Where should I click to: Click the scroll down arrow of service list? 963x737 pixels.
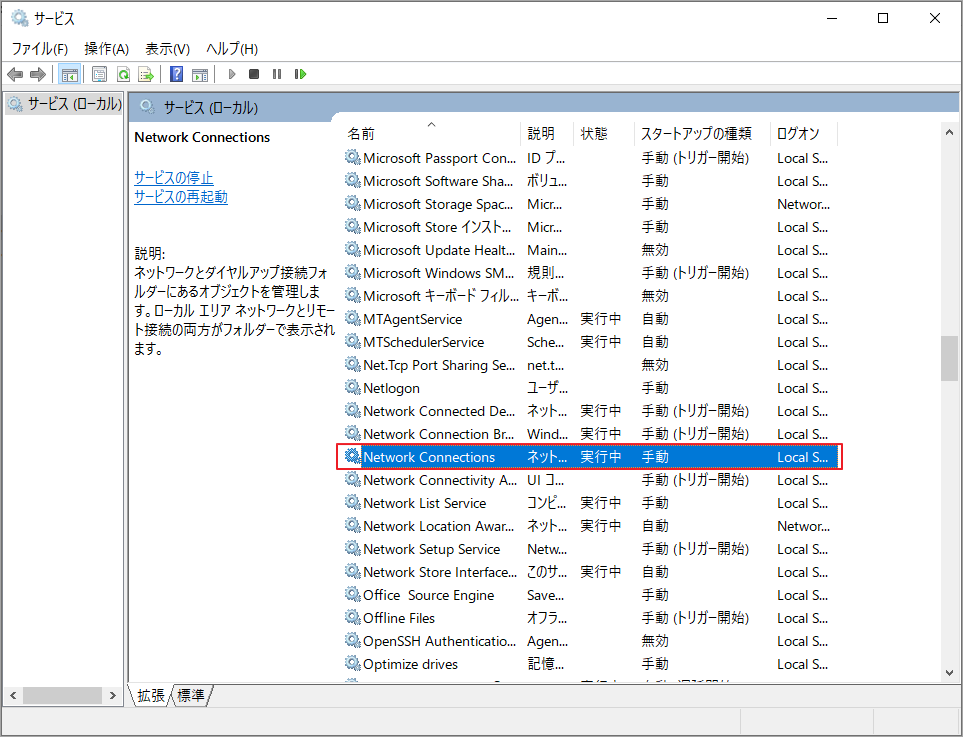click(949, 674)
